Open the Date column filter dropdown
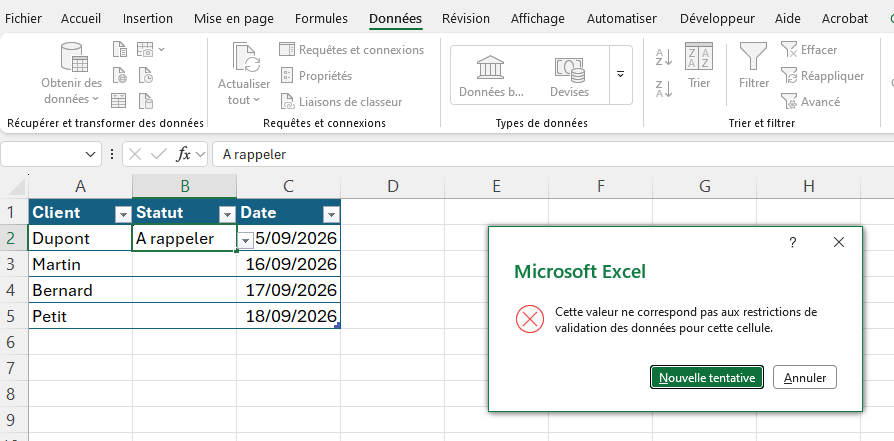The image size is (894, 441). (x=331, y=215)
